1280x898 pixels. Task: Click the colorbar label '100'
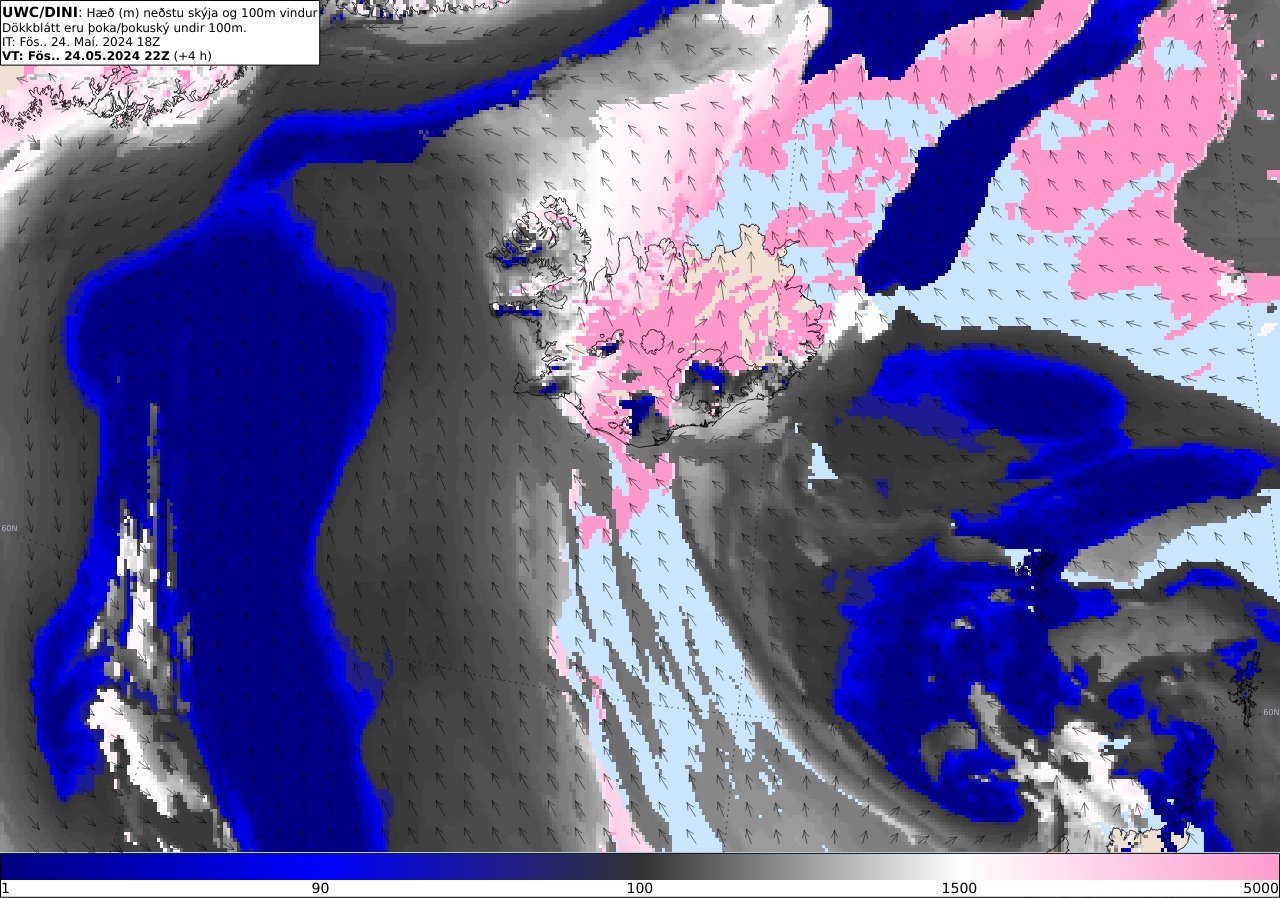click(x=640, y=888)
